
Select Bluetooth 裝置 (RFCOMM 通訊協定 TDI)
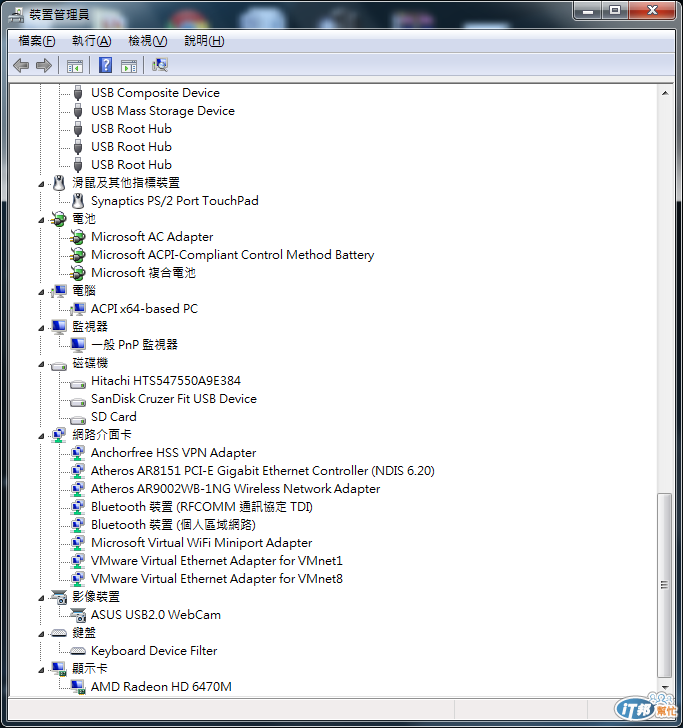pos(202,507)
